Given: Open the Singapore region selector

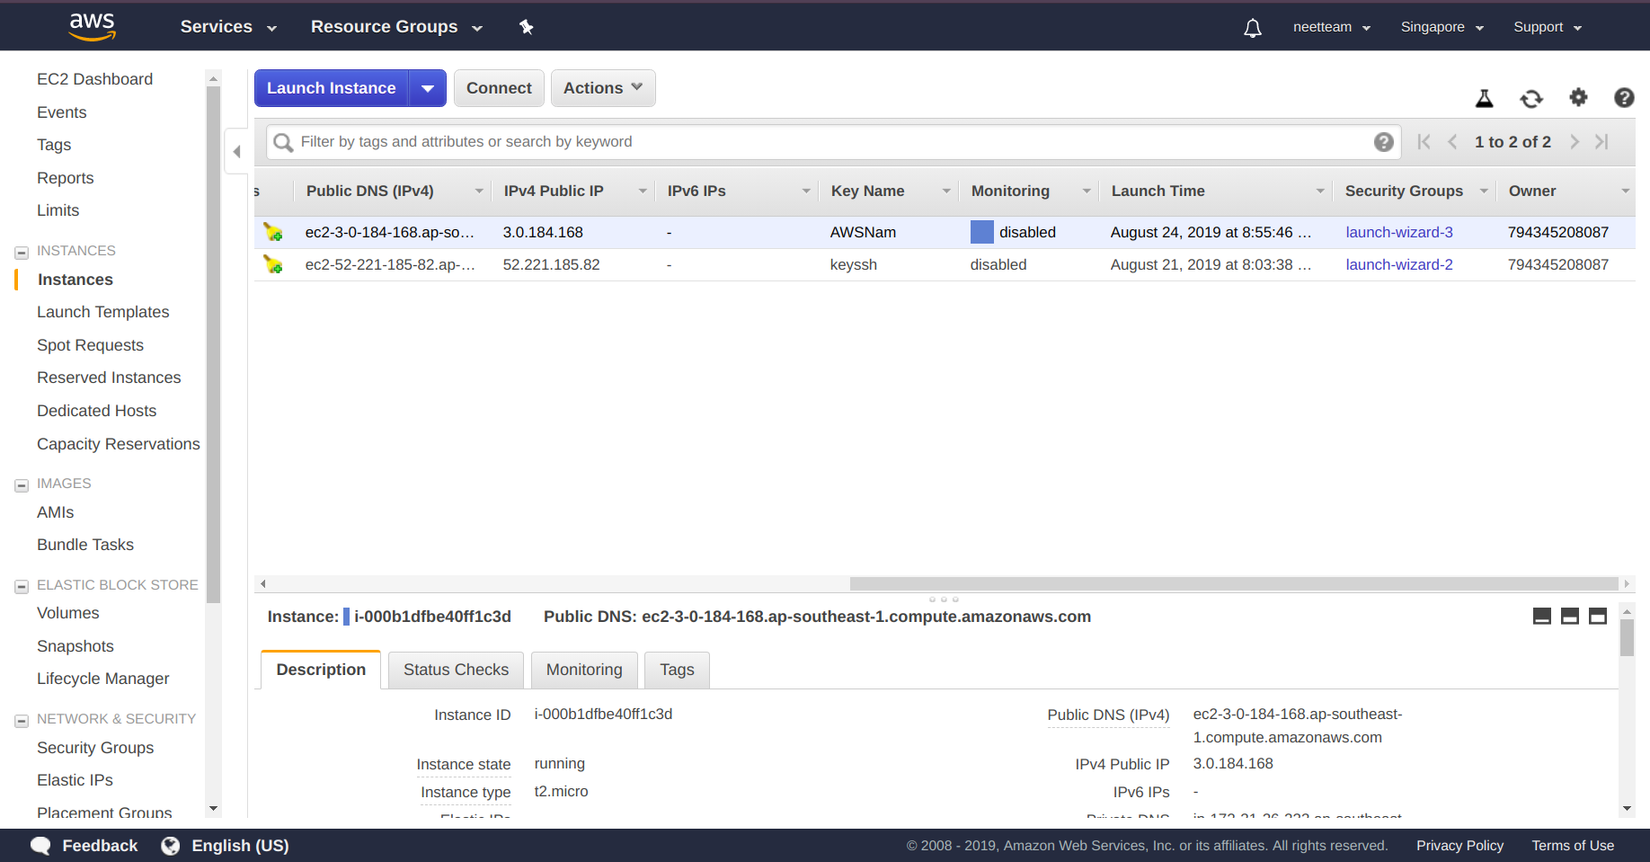Looking at the screenshot, I should [1442, 27].
